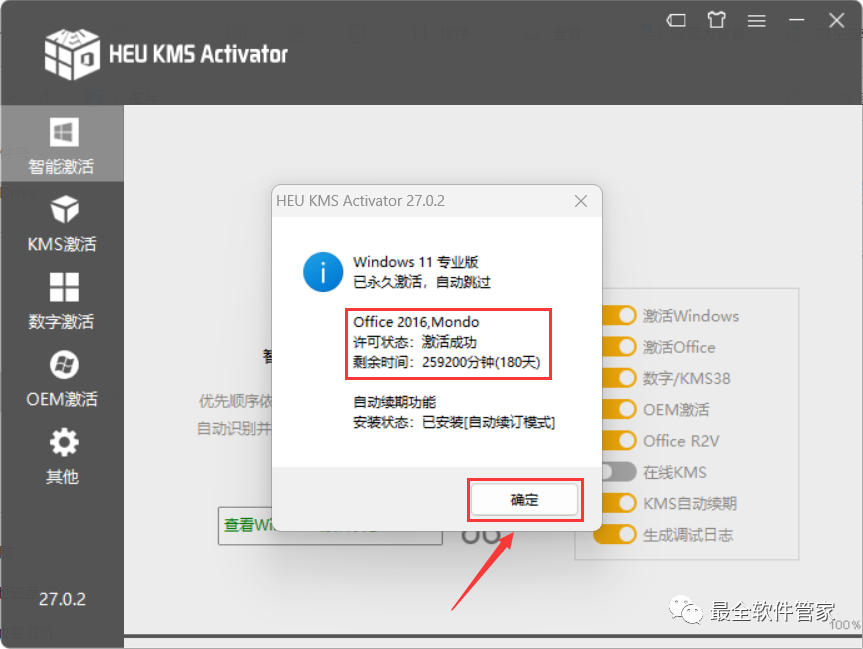Toggle the KMS自动续期 switch
Viewport: 863px width, 649px height.
[x=619, y=503]
